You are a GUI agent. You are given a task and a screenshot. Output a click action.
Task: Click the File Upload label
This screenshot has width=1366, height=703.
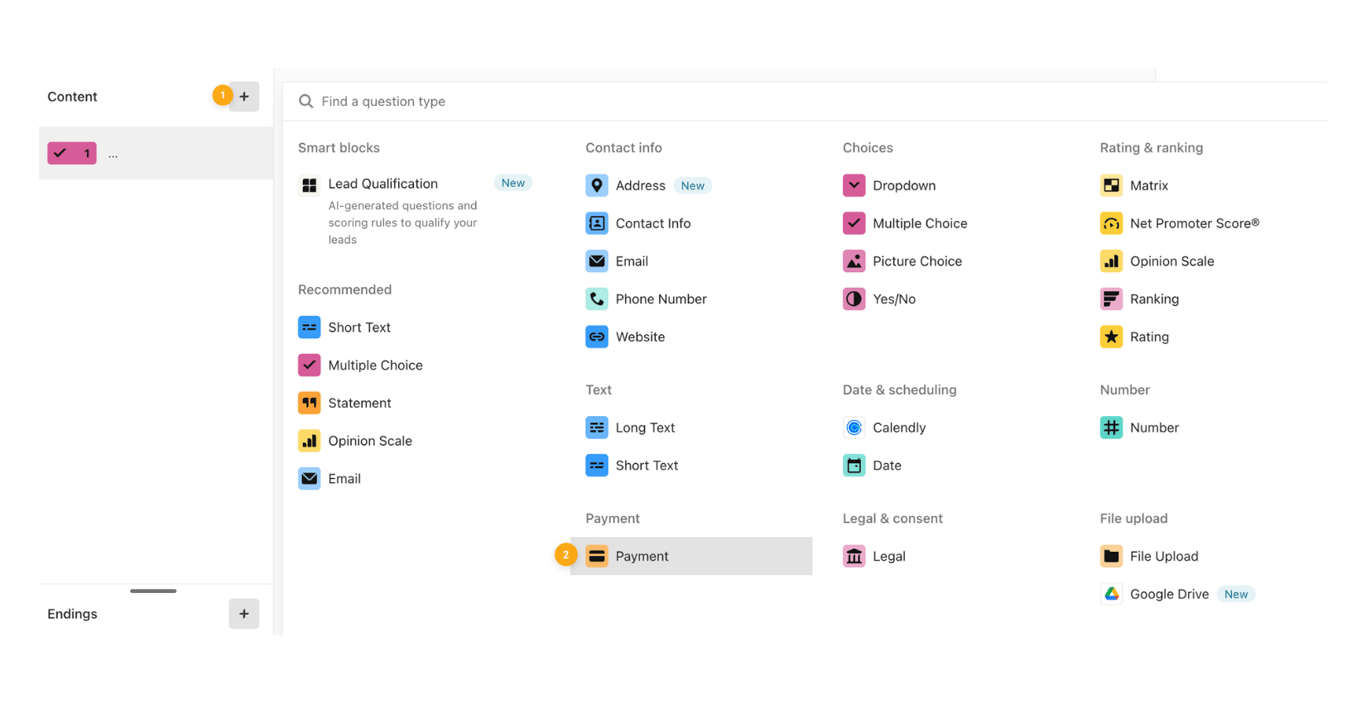tap(1164, 556)
